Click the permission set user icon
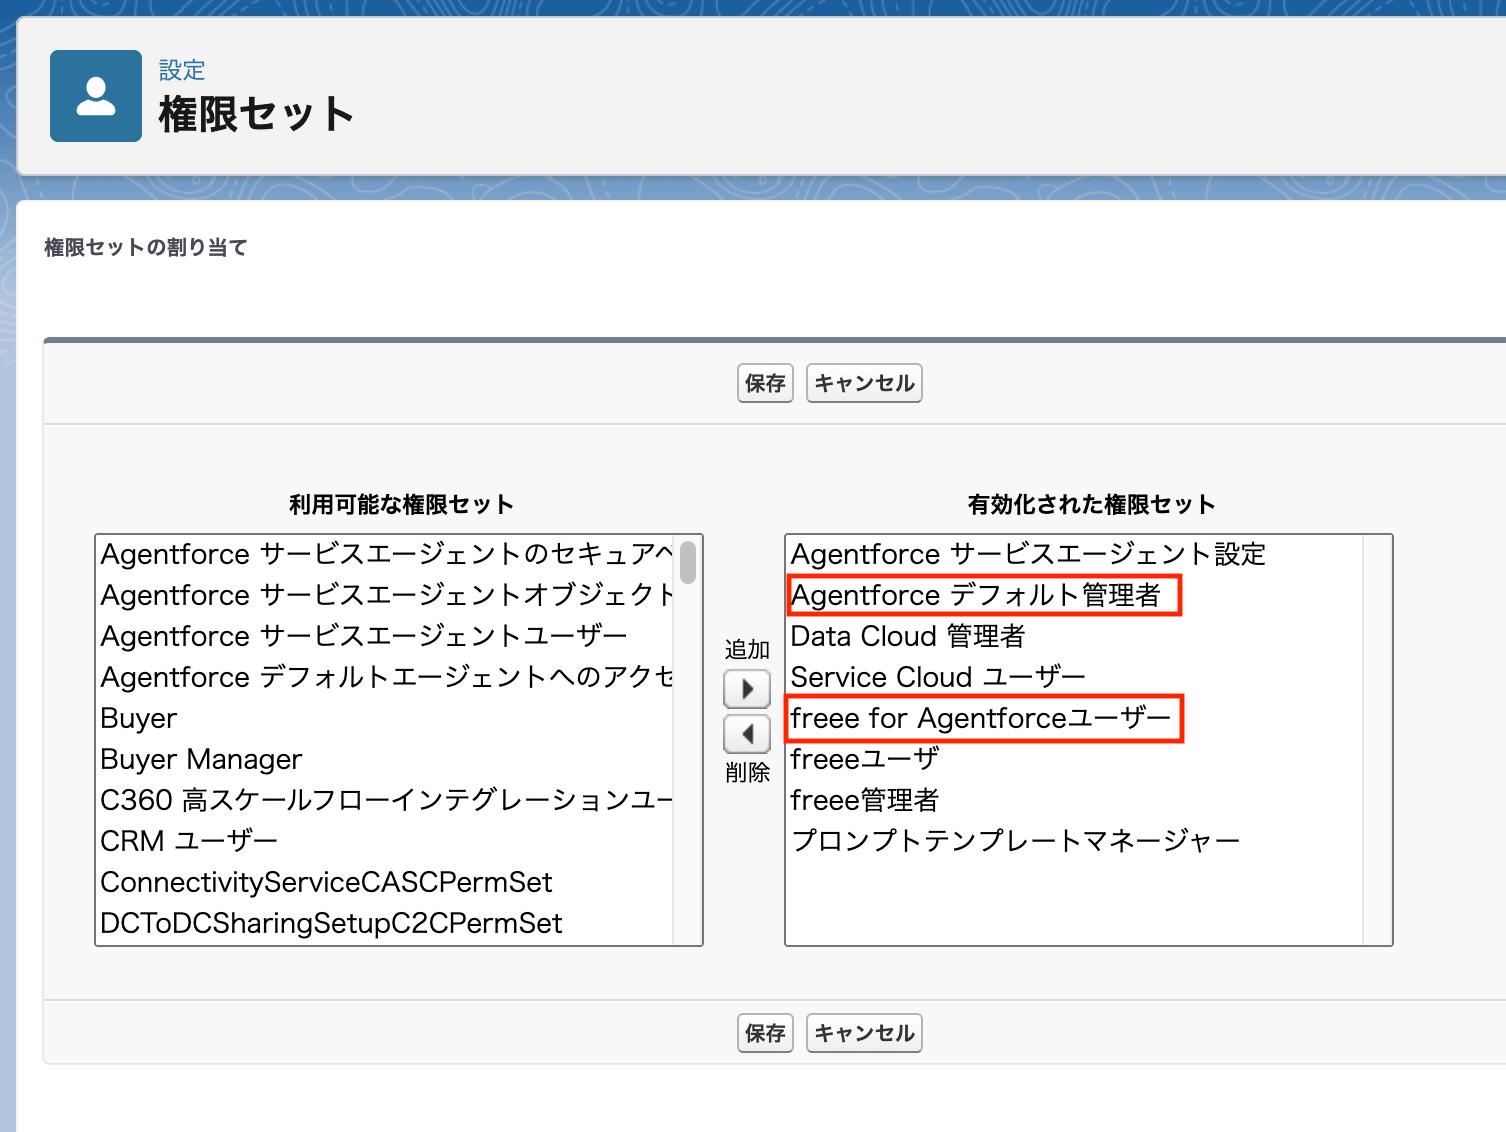Image resolution: width=1506 pixels, height=1132 pixels. point(96,96)
